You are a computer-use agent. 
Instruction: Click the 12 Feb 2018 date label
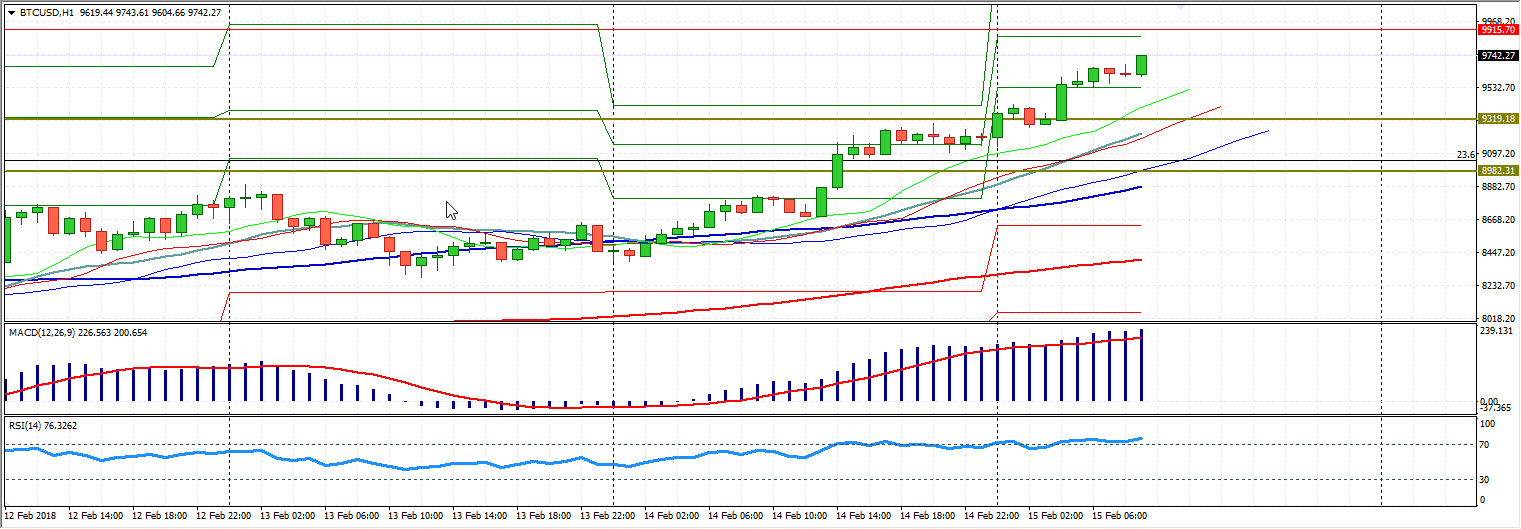click(x=31, y=516)
